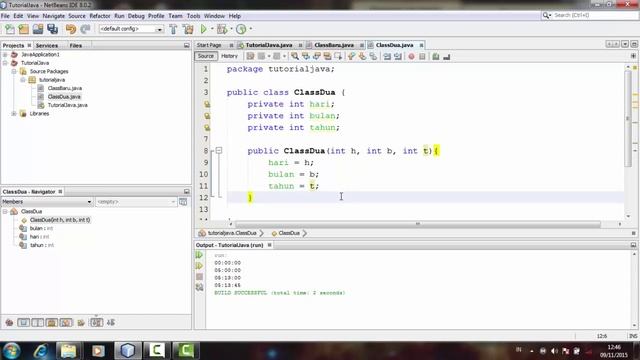Click the Profile Project icon
This screenshot has width=640, height=360.
coord(241,29)
